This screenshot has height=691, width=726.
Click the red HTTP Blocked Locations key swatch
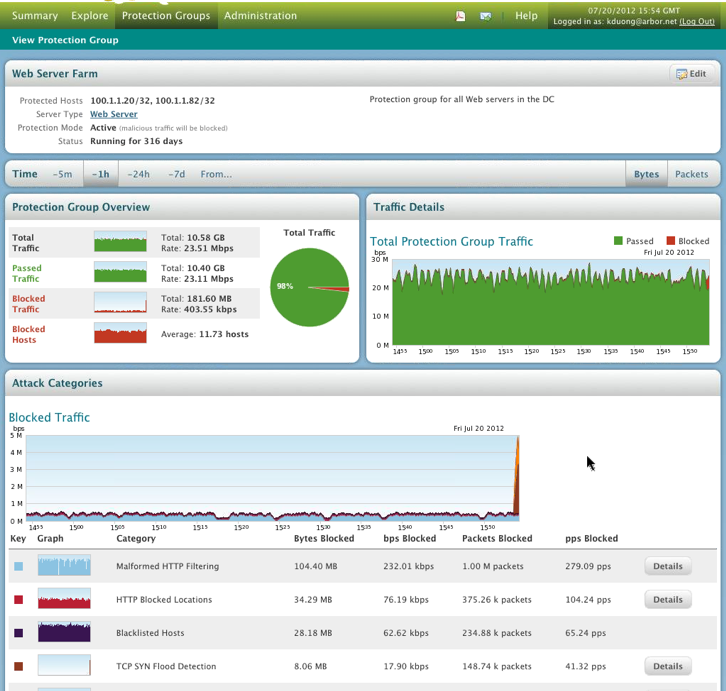click(x=18, y=600)
